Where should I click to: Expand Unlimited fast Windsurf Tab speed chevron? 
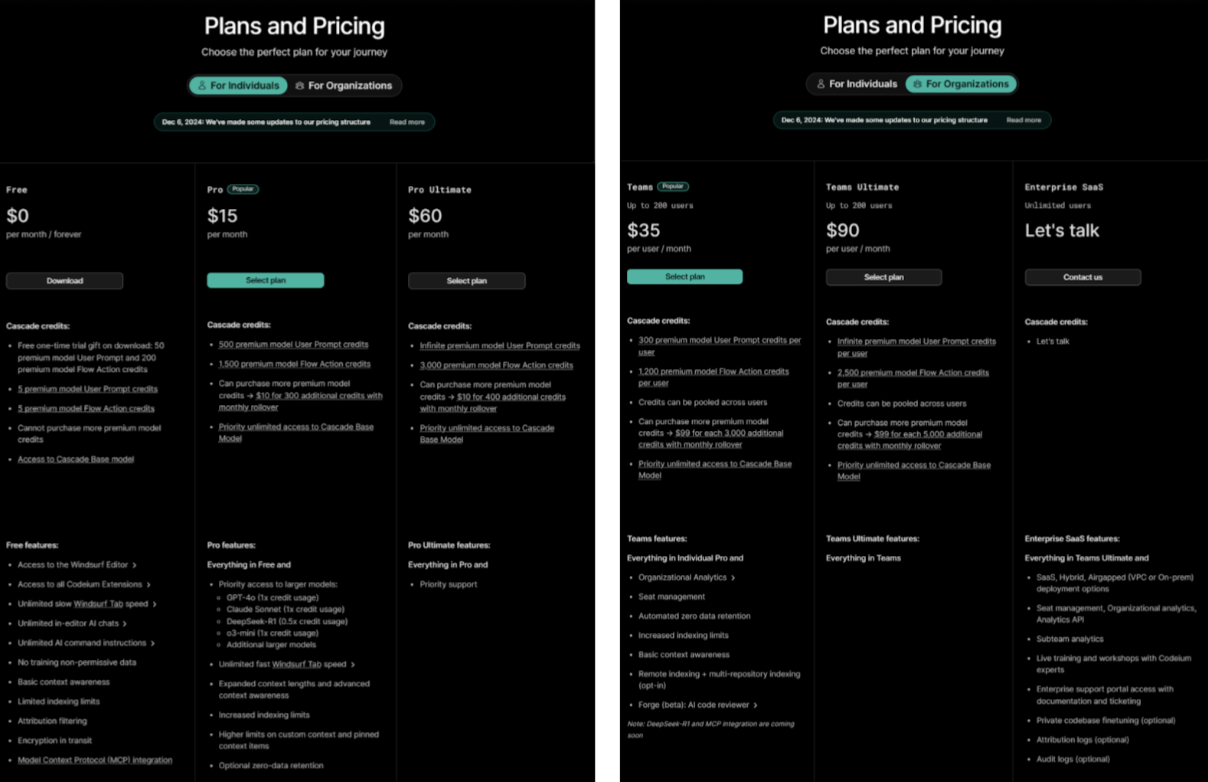pyautogui.click(x=353, y=664)
